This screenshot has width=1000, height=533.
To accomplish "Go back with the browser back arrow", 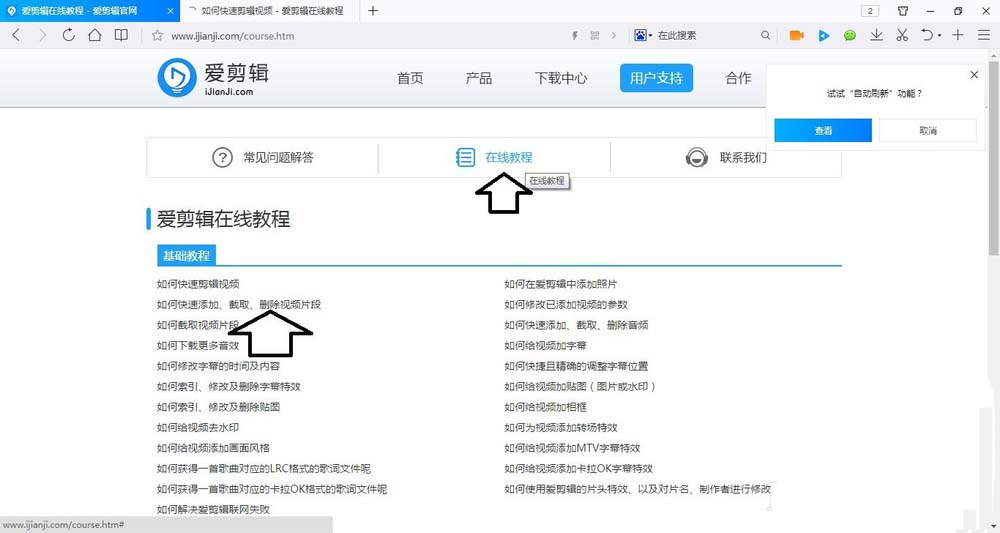I will click(17, 35).
